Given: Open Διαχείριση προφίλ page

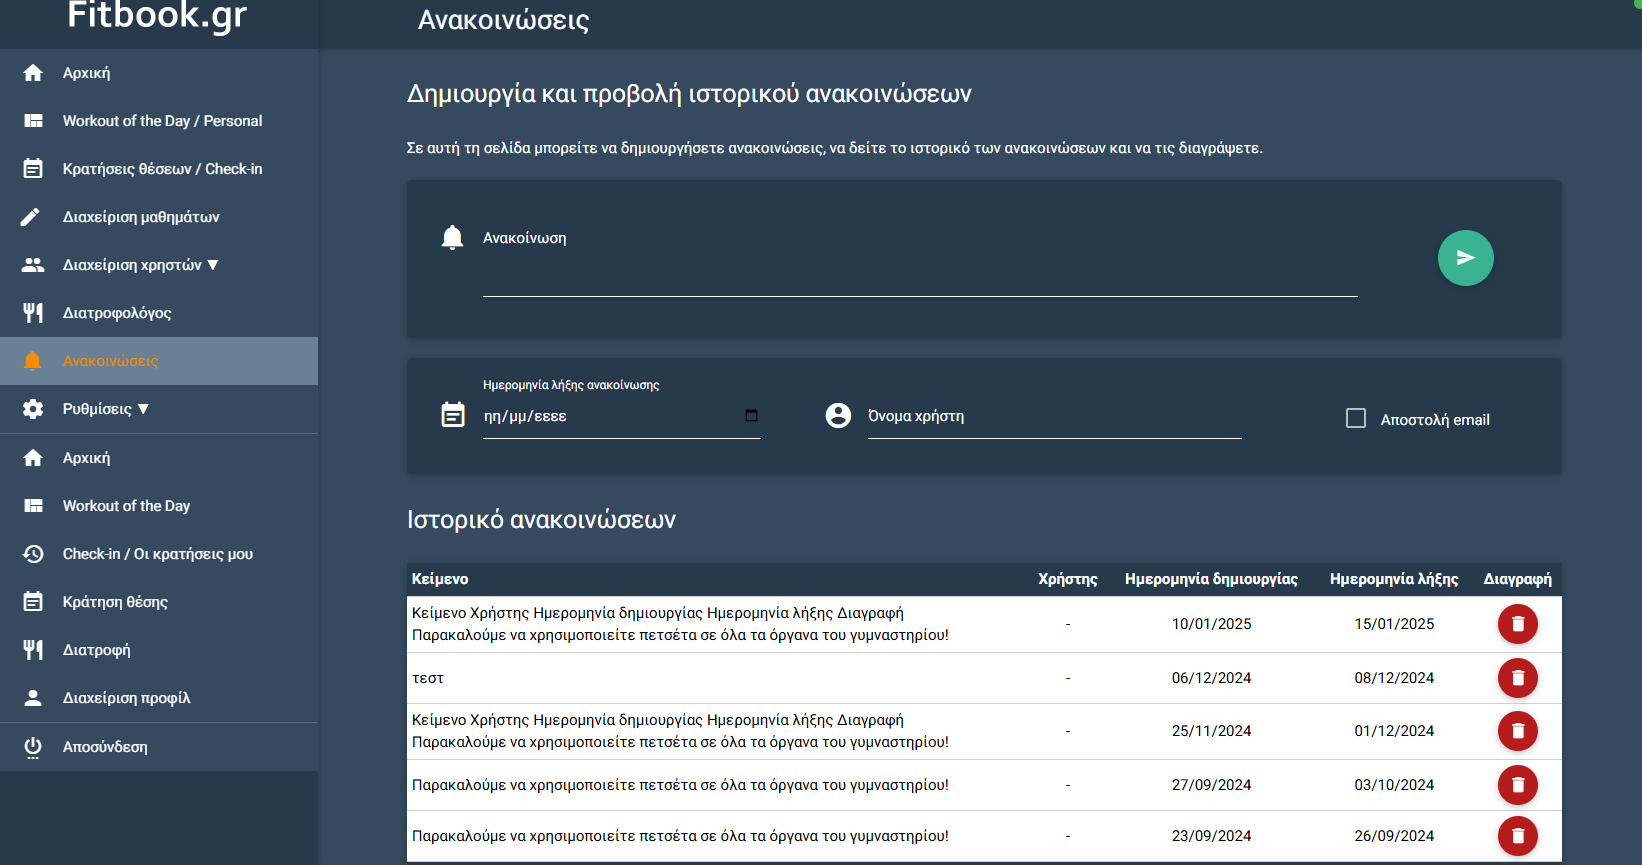Looking at the screenshot, I should click(x=126, y=698).
